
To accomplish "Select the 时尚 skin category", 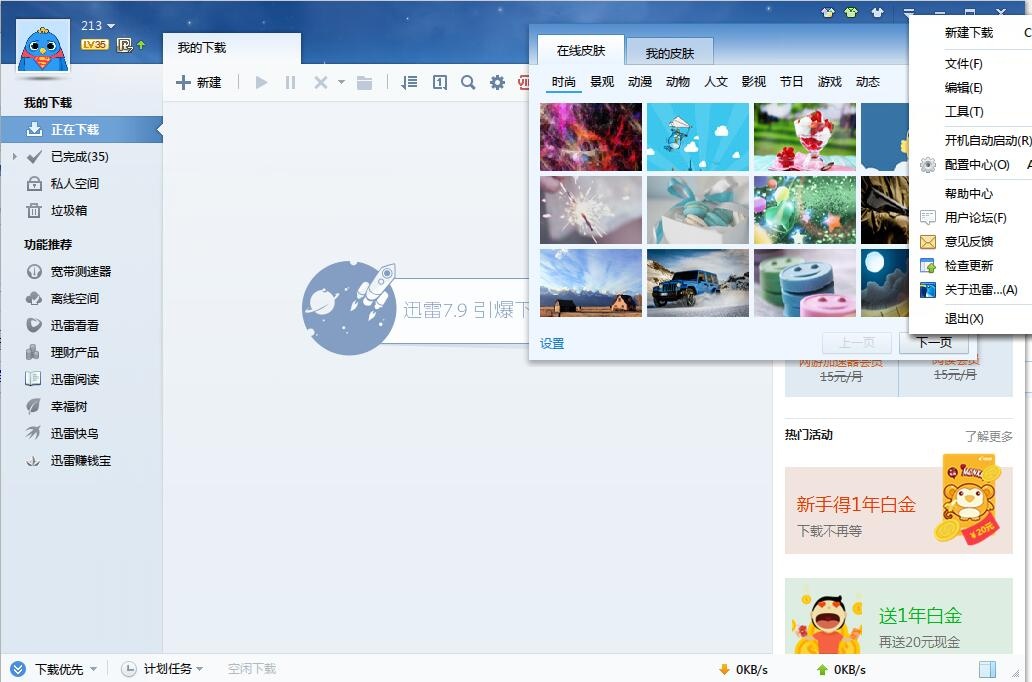I will (x=563, y=82).
